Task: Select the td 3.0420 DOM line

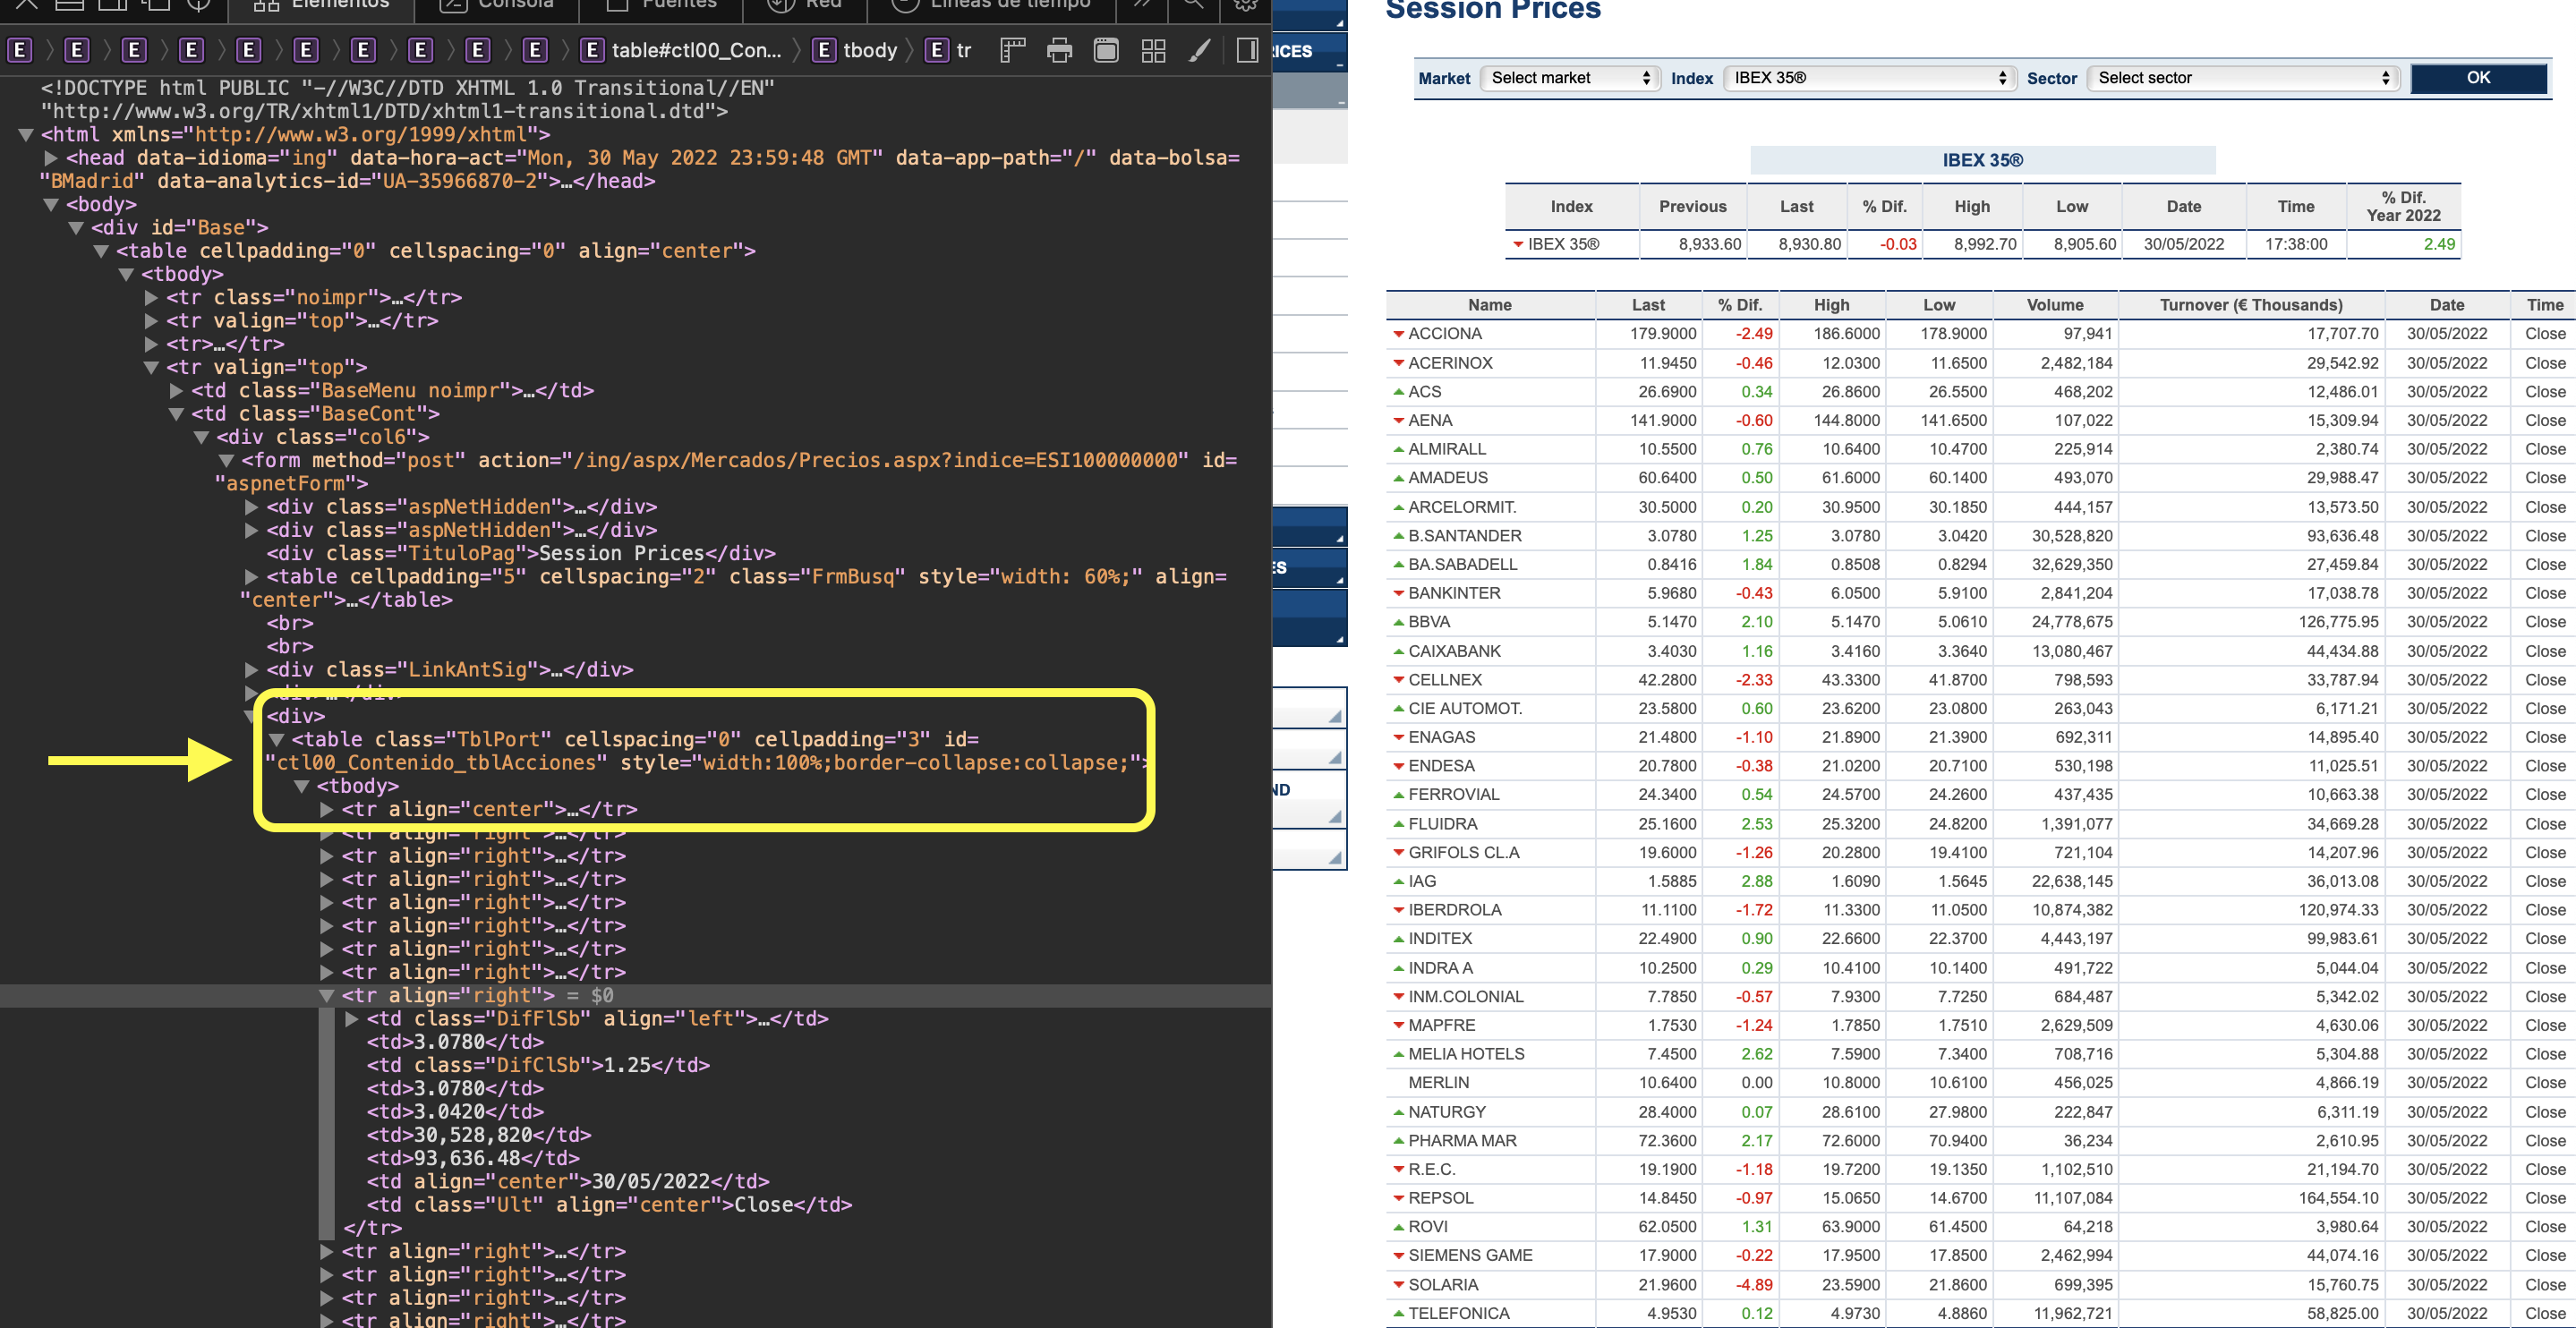Action: (x=455, y=1112)
